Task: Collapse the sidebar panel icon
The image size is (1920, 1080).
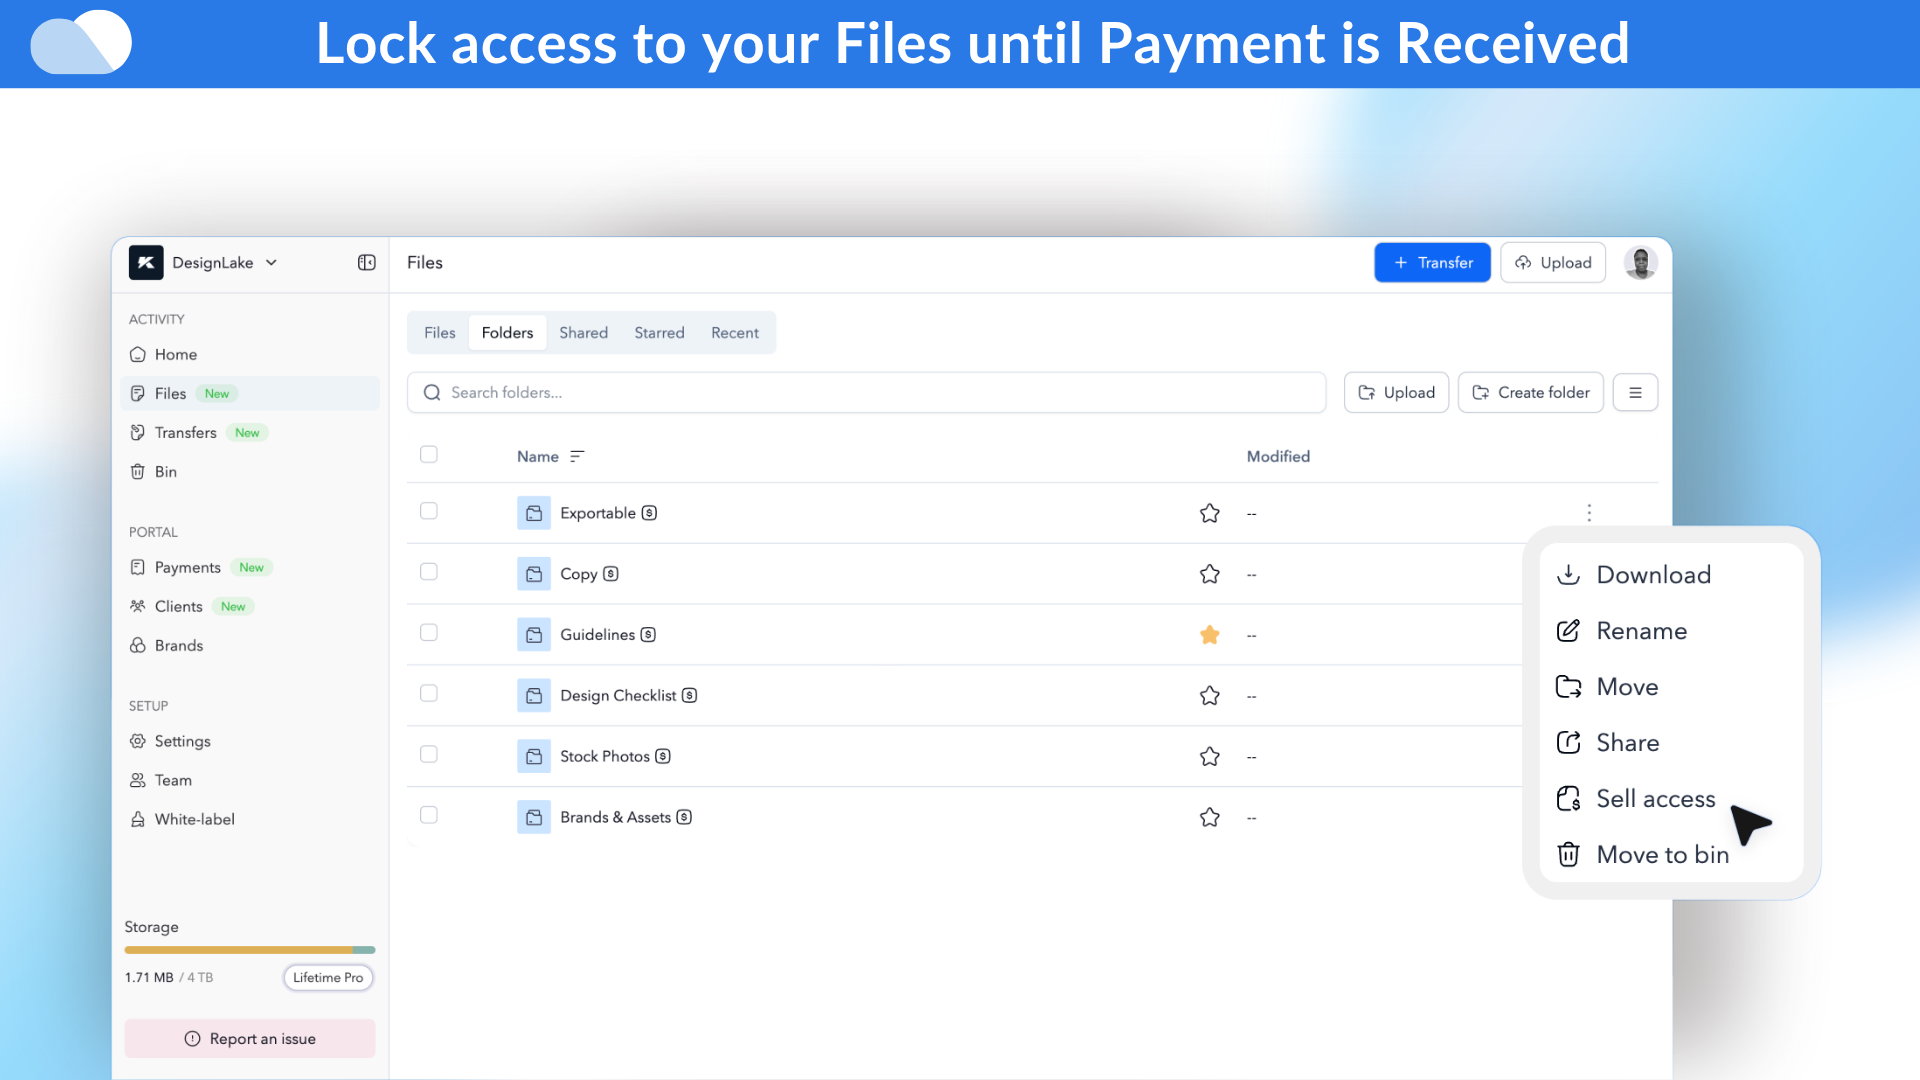Action: [366, 262]
